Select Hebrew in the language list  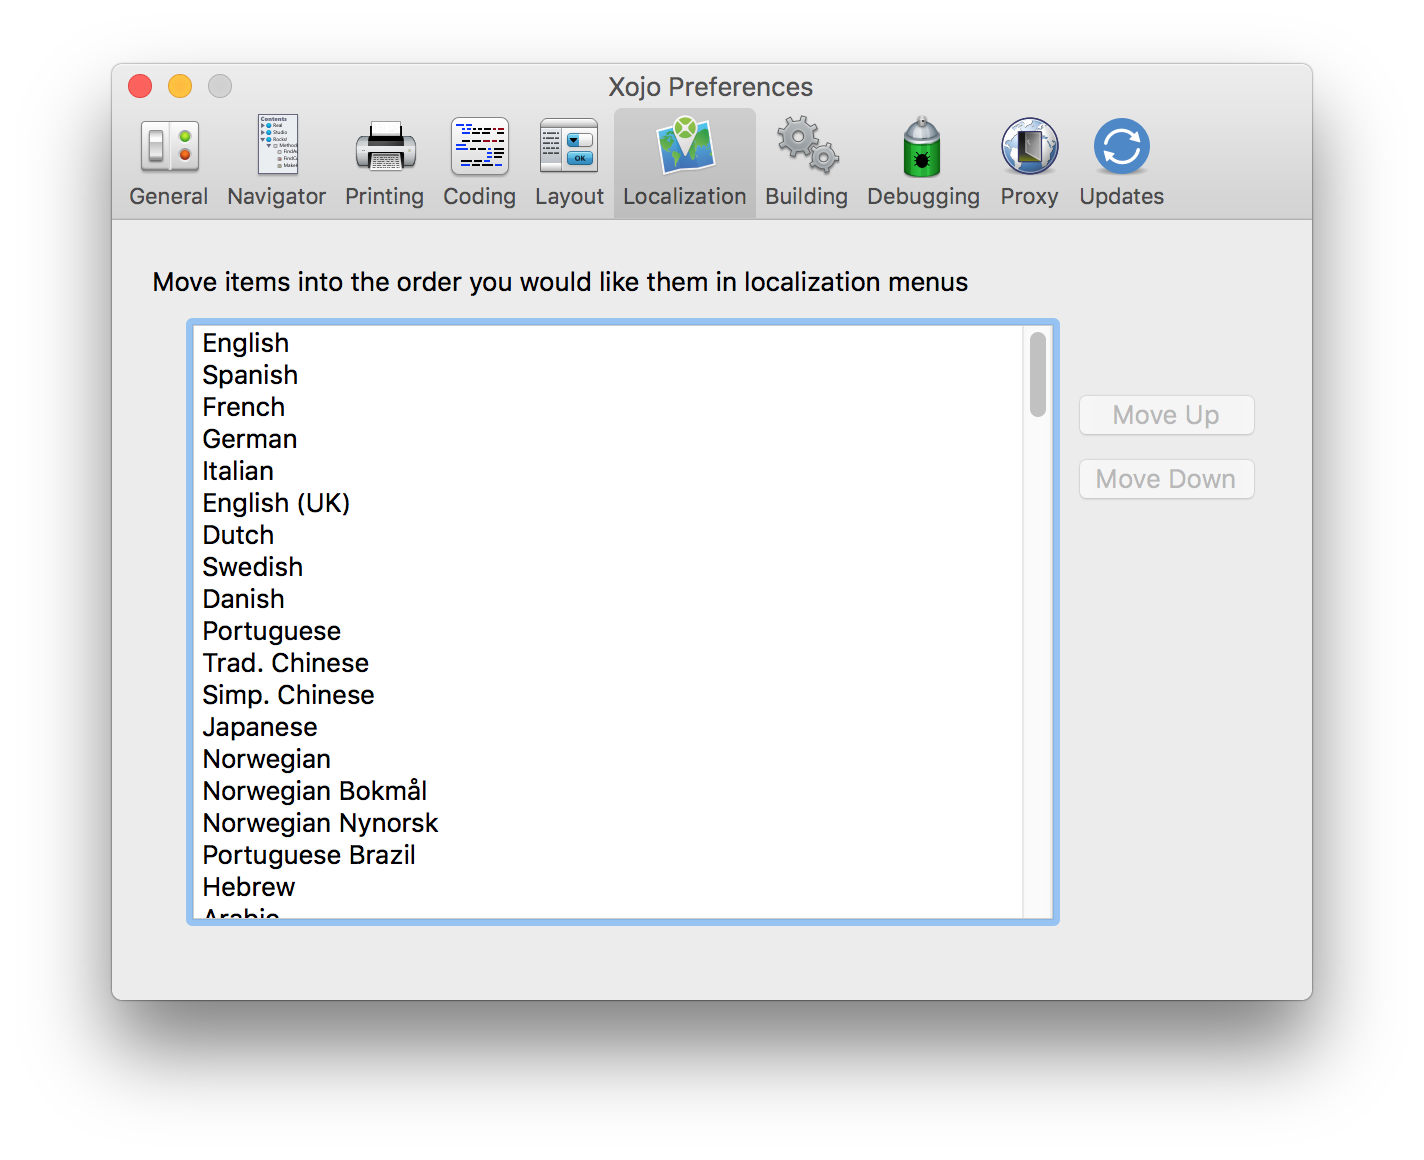coord(608,887)
